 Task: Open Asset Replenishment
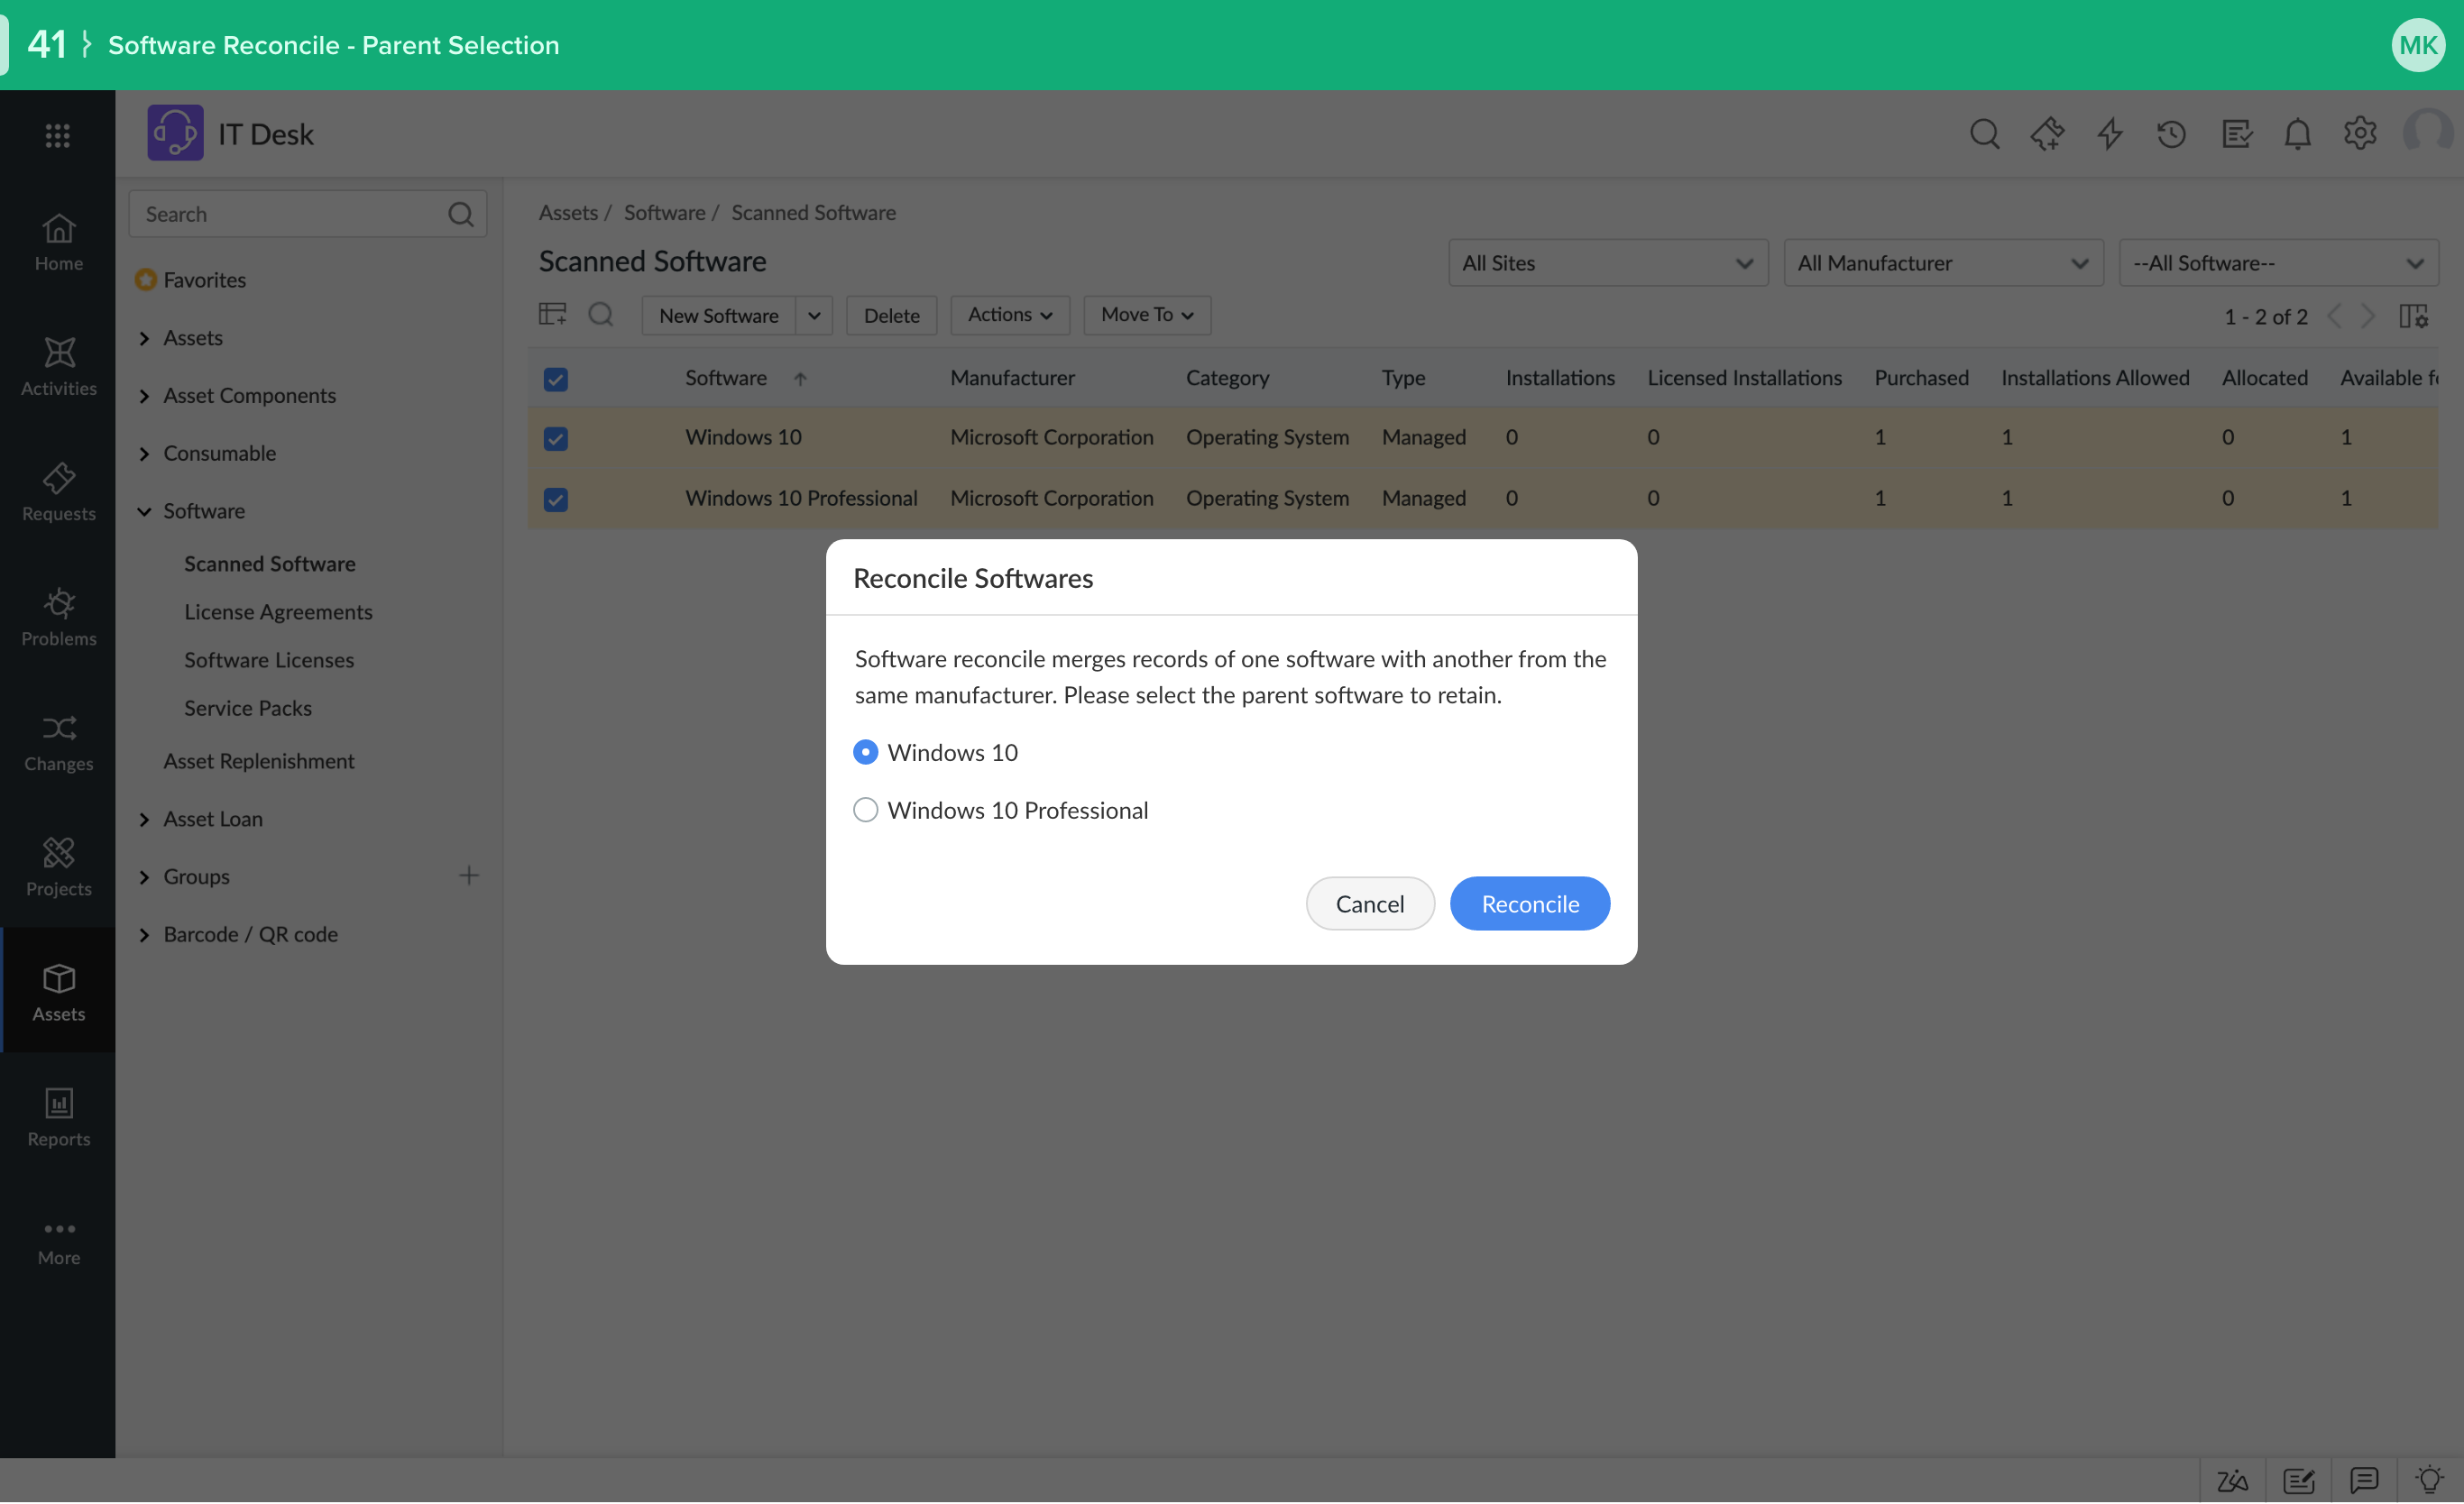click(259, 762)
